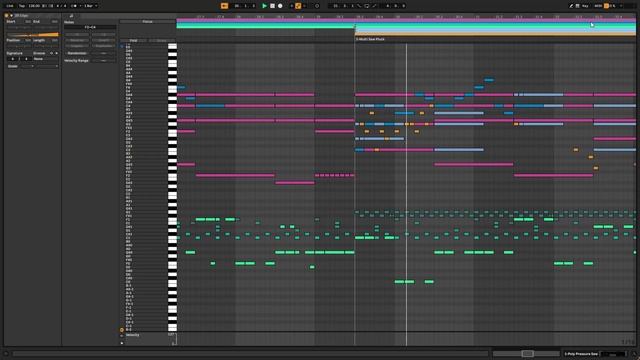Click bar 30 on the time ruler
This screenshot has width=640, height=360.
[398, 17]
